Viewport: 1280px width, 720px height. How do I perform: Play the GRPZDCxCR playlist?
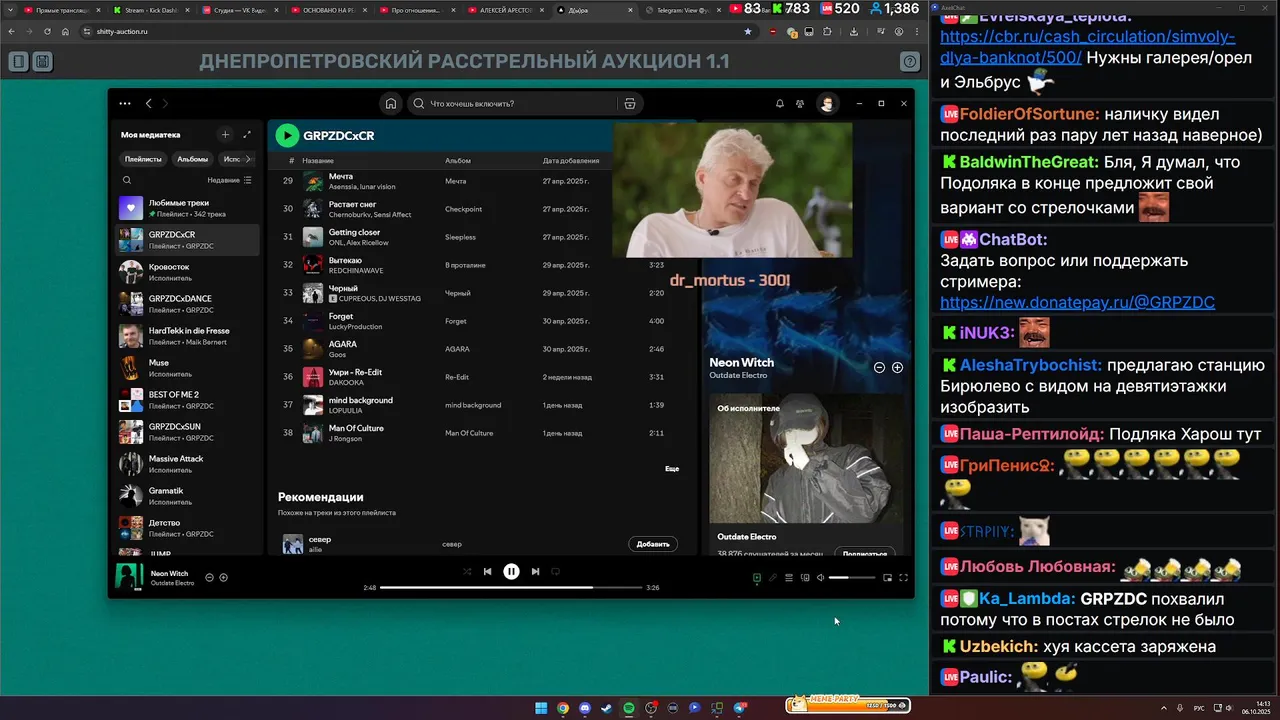287,135
